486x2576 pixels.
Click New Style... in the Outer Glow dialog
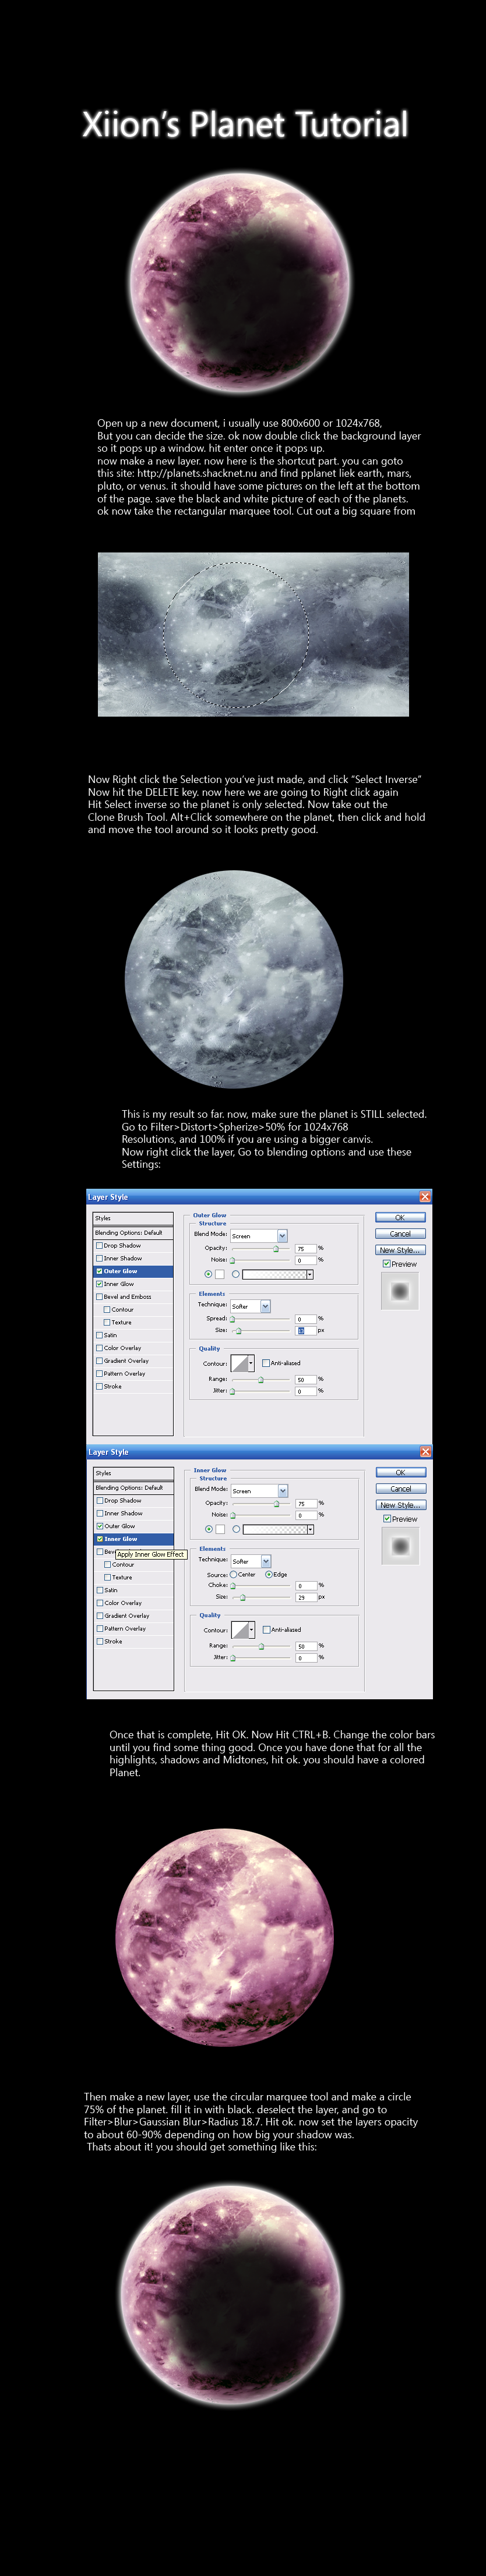click(400, 1250)
